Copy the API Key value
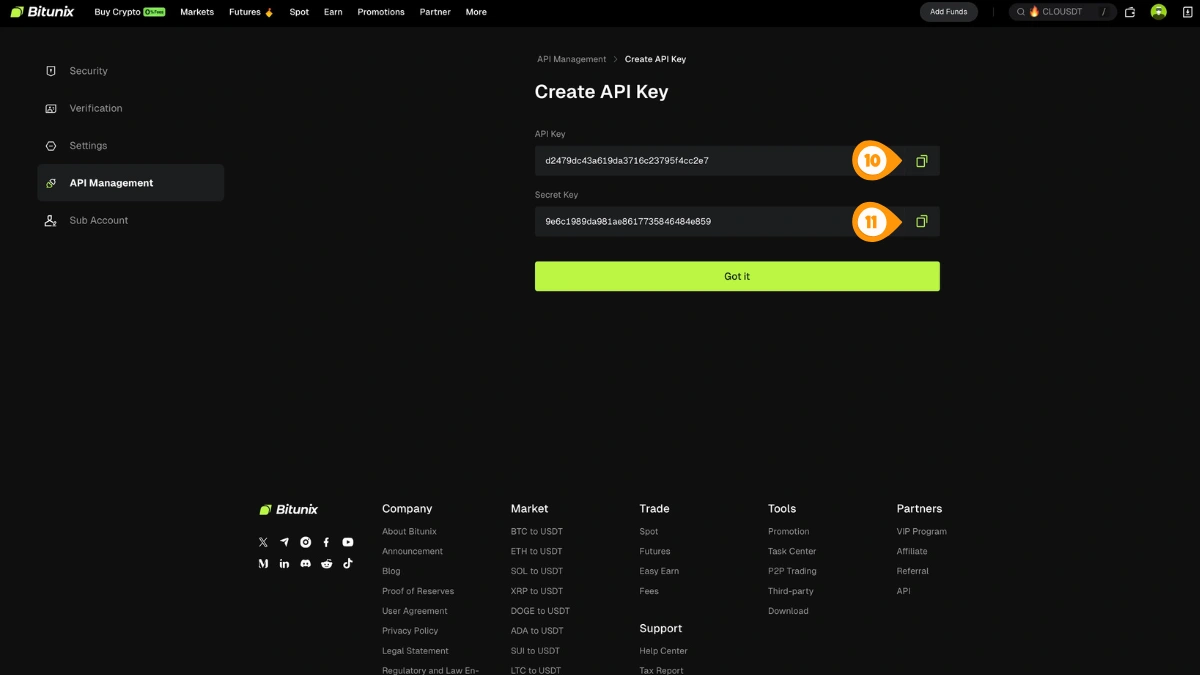This screenshot has height=675, width=1200. [x=921, y=161]
